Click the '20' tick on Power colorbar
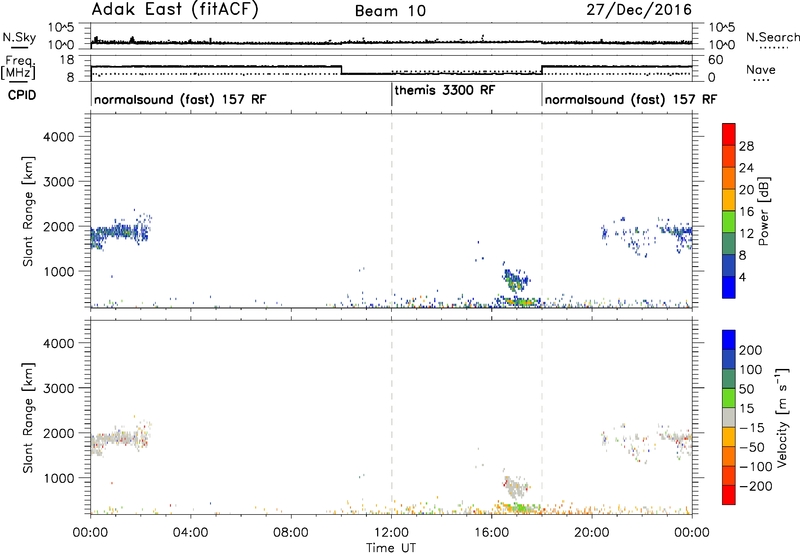Viewport: 800px width, 554px height. 746,190
